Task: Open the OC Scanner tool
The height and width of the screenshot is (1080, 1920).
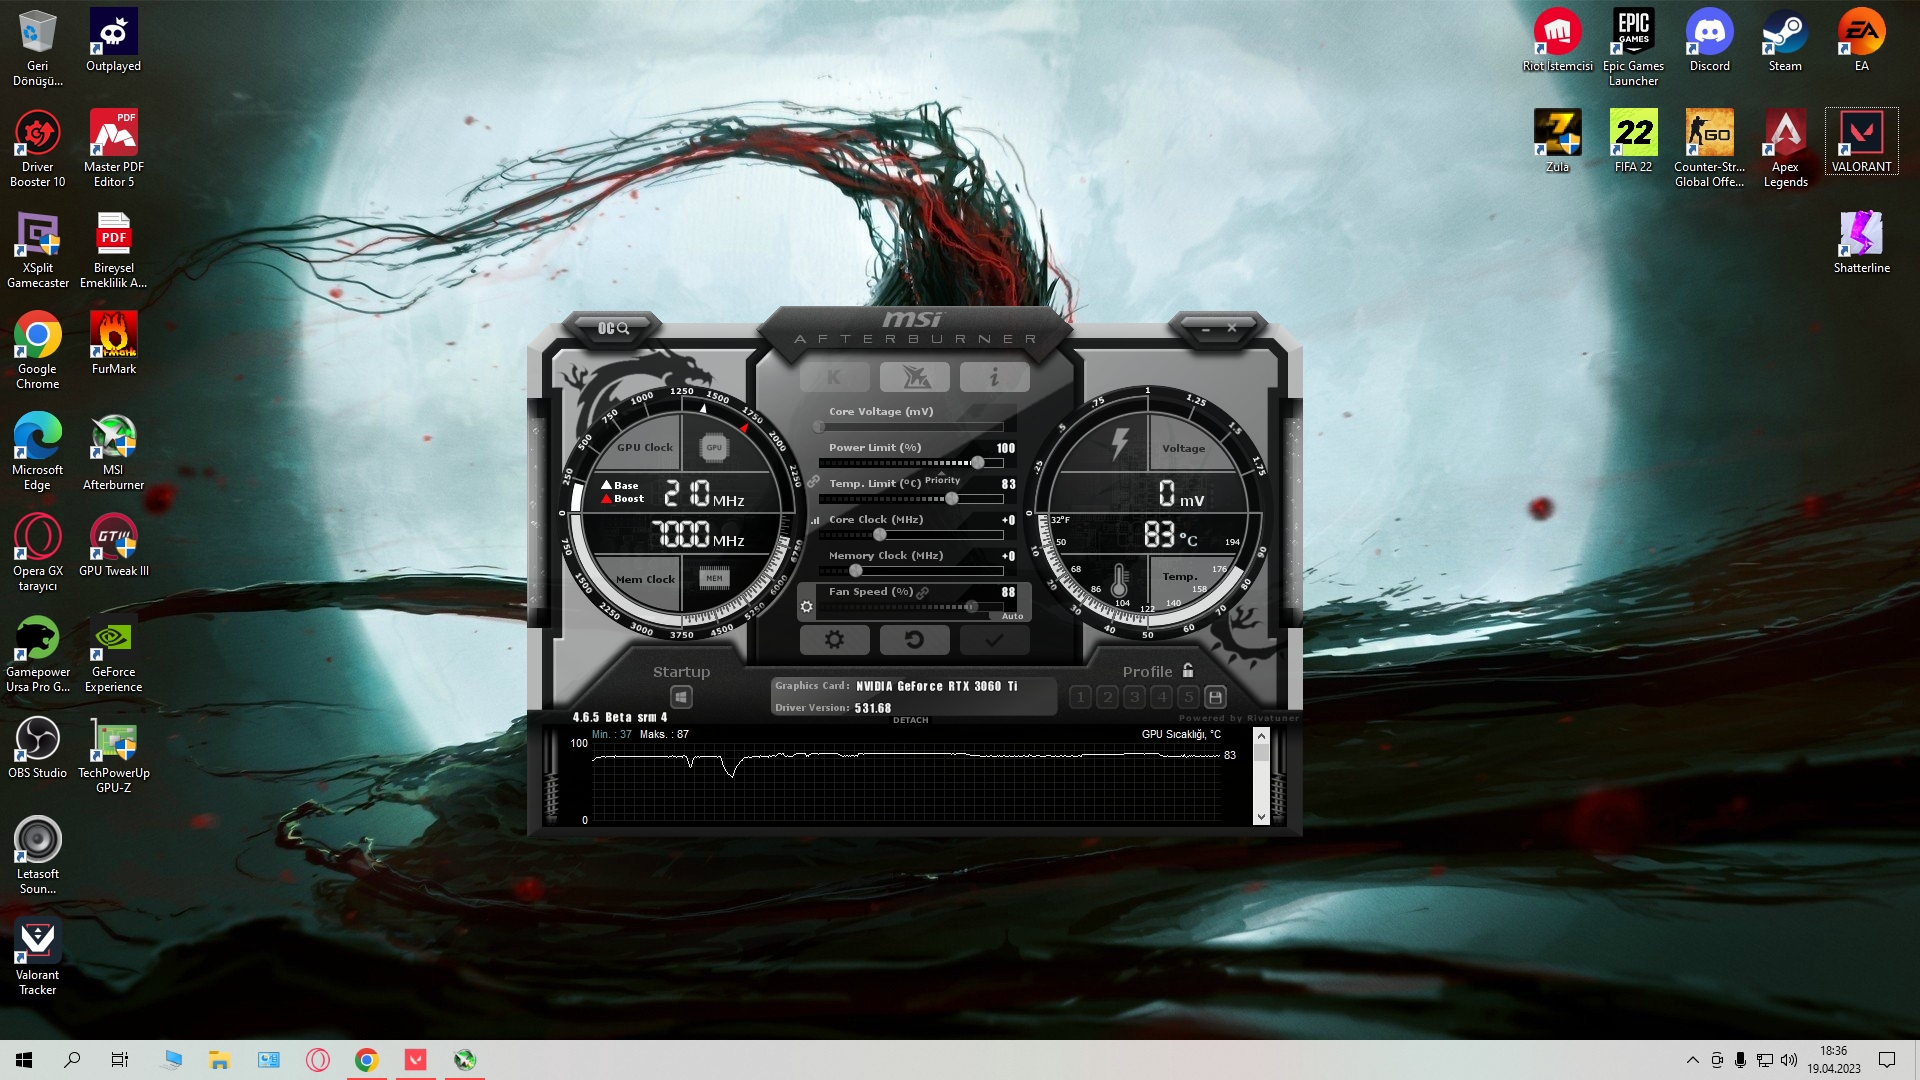Action: [613, 328]
